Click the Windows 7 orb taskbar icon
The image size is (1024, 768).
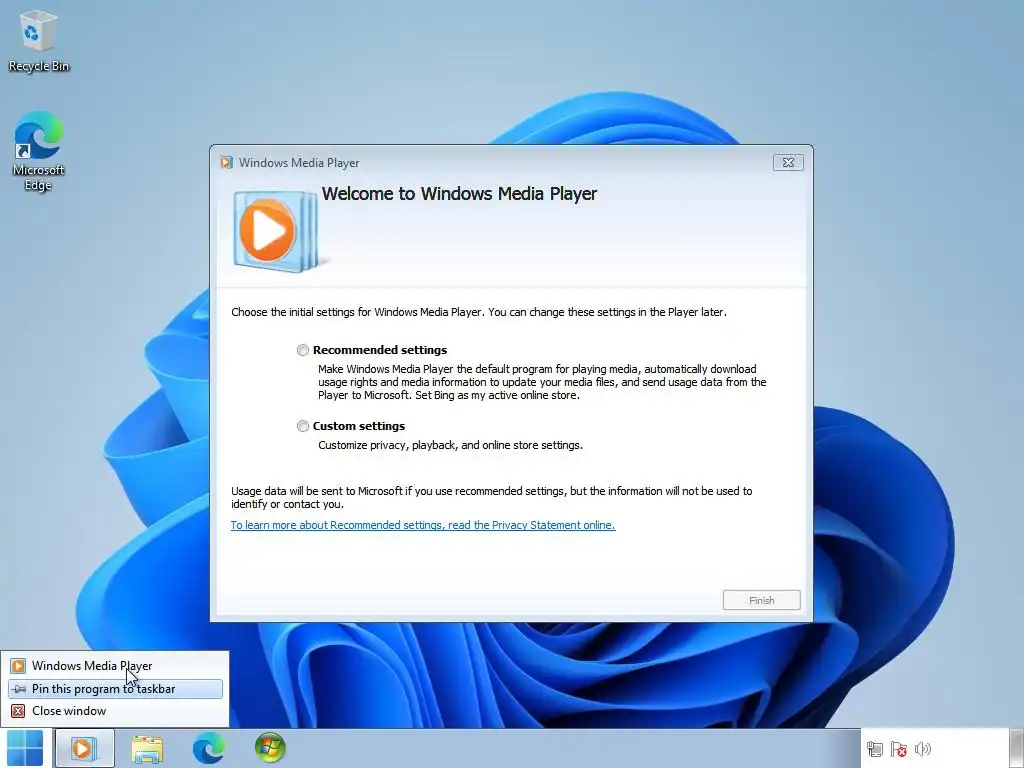point(270,748)
